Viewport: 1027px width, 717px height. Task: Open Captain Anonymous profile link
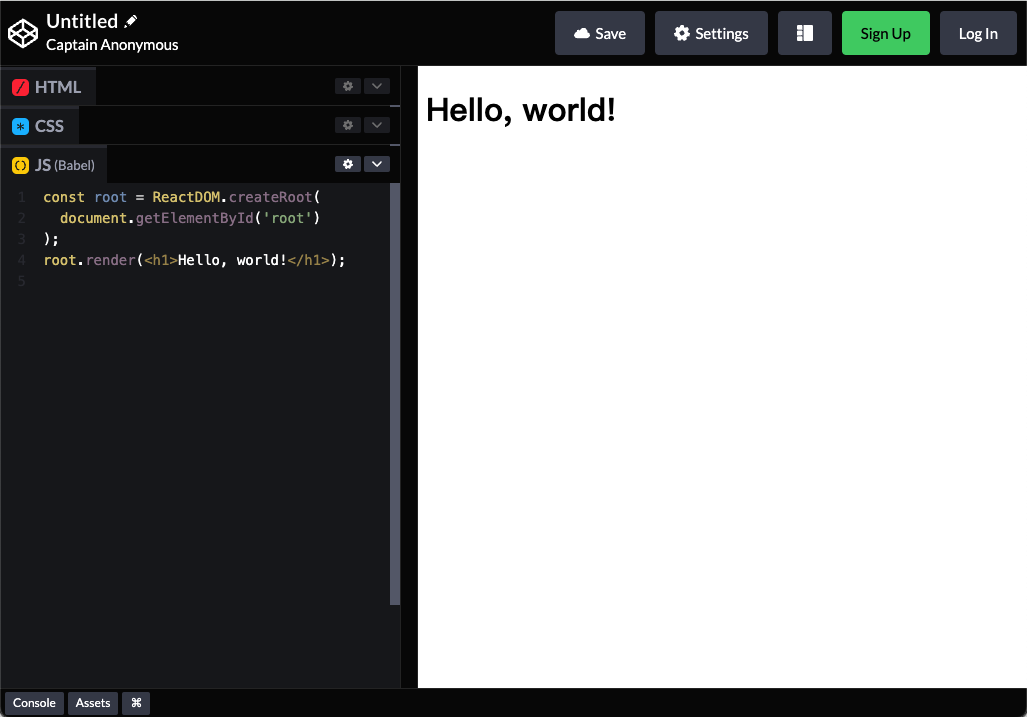coord(112,45)
